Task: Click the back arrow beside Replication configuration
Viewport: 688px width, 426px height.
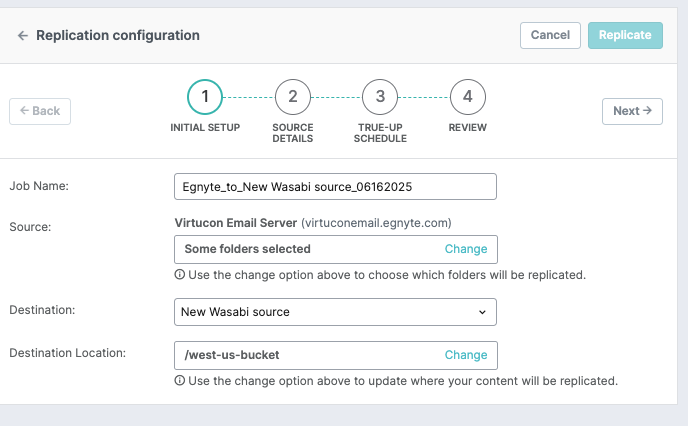Action: (x=22, y=36)
